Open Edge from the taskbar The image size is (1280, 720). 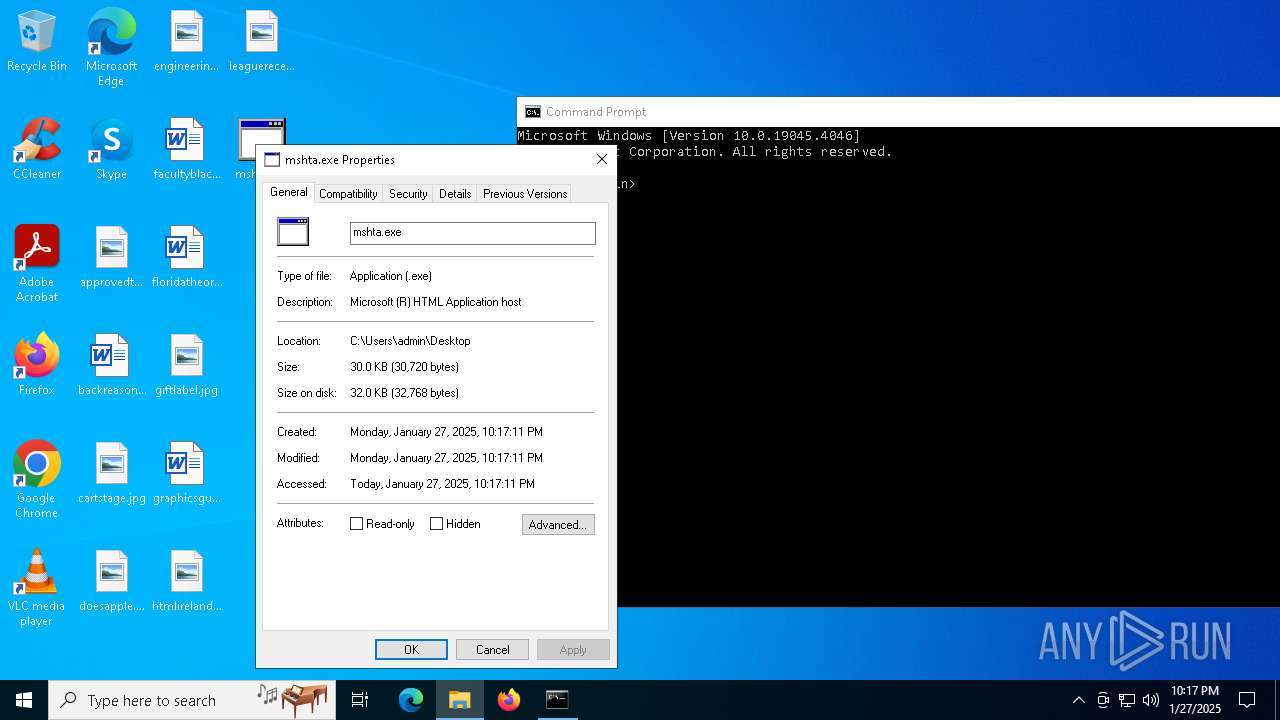point(411,700)
